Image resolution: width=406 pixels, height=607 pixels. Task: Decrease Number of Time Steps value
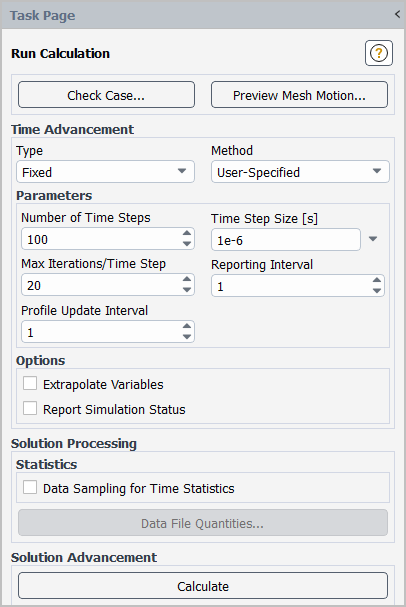187,243
